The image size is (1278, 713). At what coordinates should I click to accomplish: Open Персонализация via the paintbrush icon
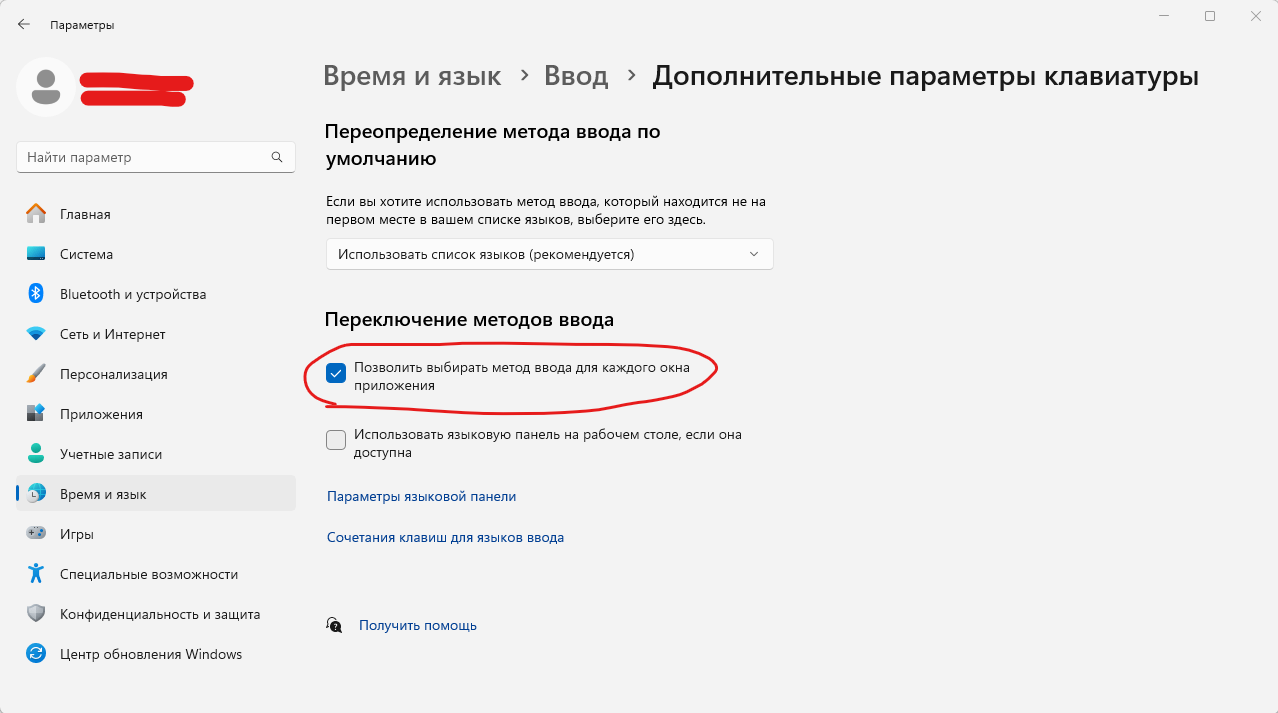click(x=36, y=374)
